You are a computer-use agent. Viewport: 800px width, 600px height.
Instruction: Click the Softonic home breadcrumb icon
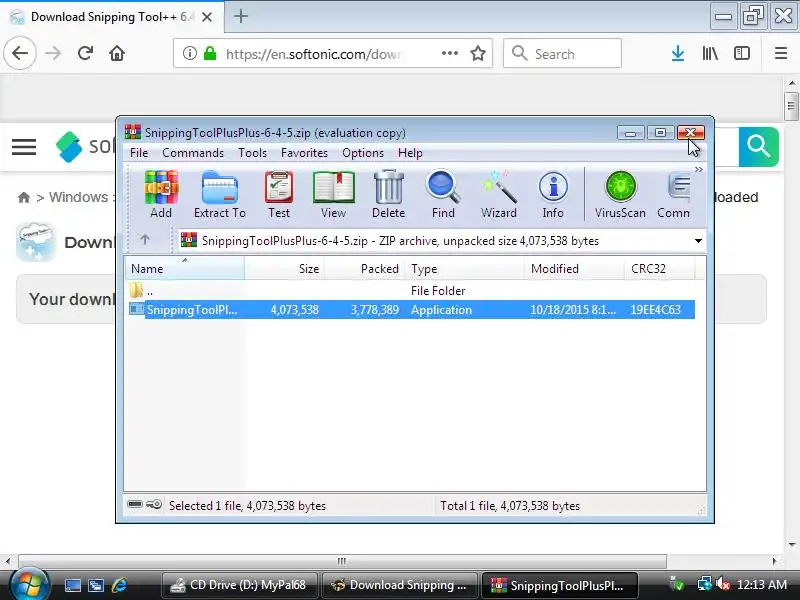(23, 197)
